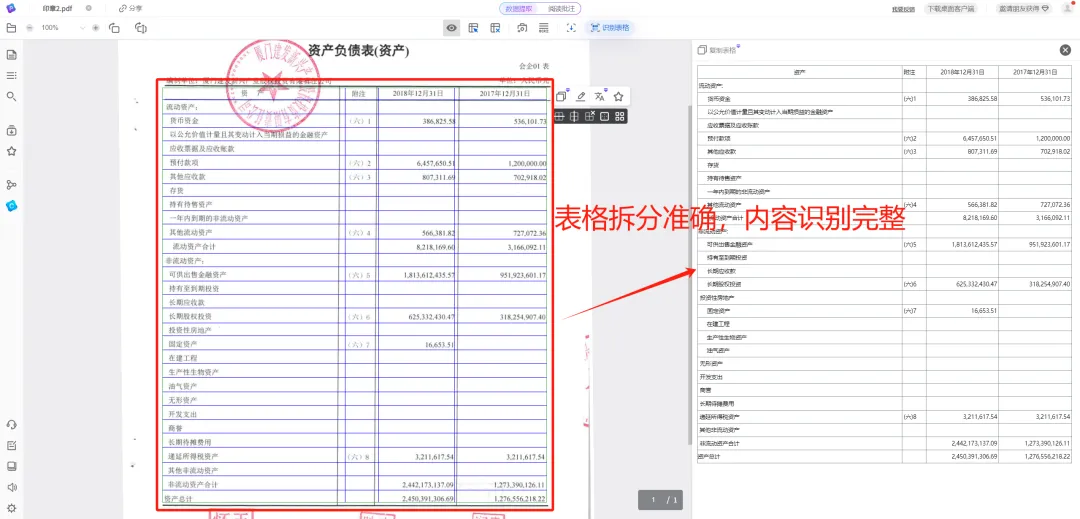Click the speaker announcement icon
The width and height of the screenshot is (1080, 519).
(x=11, y=487)
